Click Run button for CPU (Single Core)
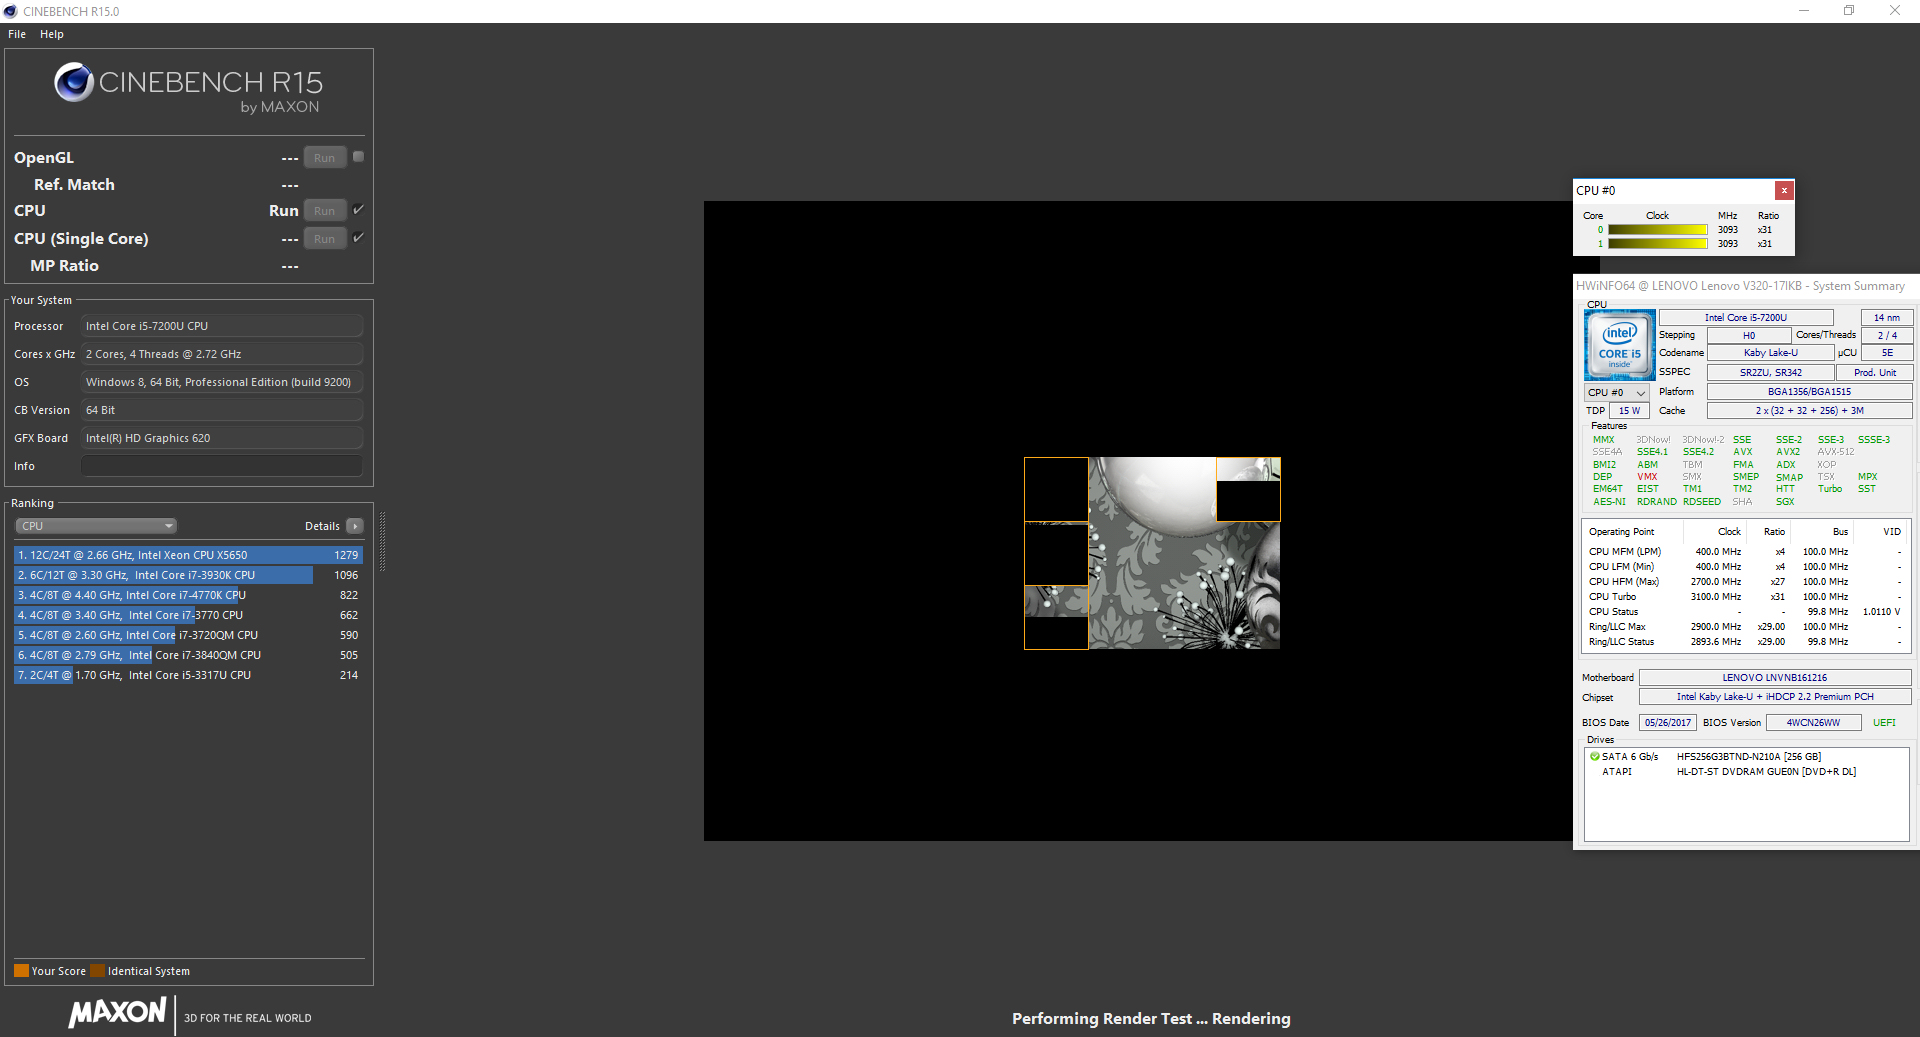 point(325,239)
